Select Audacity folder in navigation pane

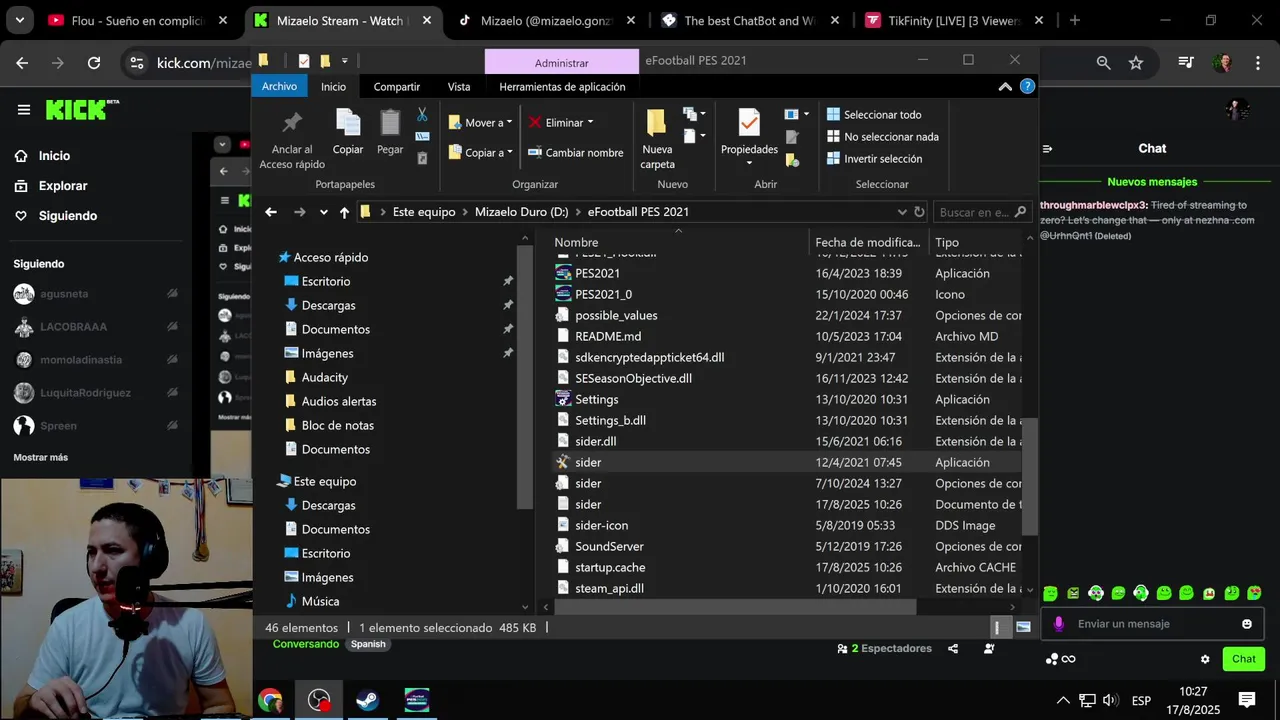tap(324, 377)
